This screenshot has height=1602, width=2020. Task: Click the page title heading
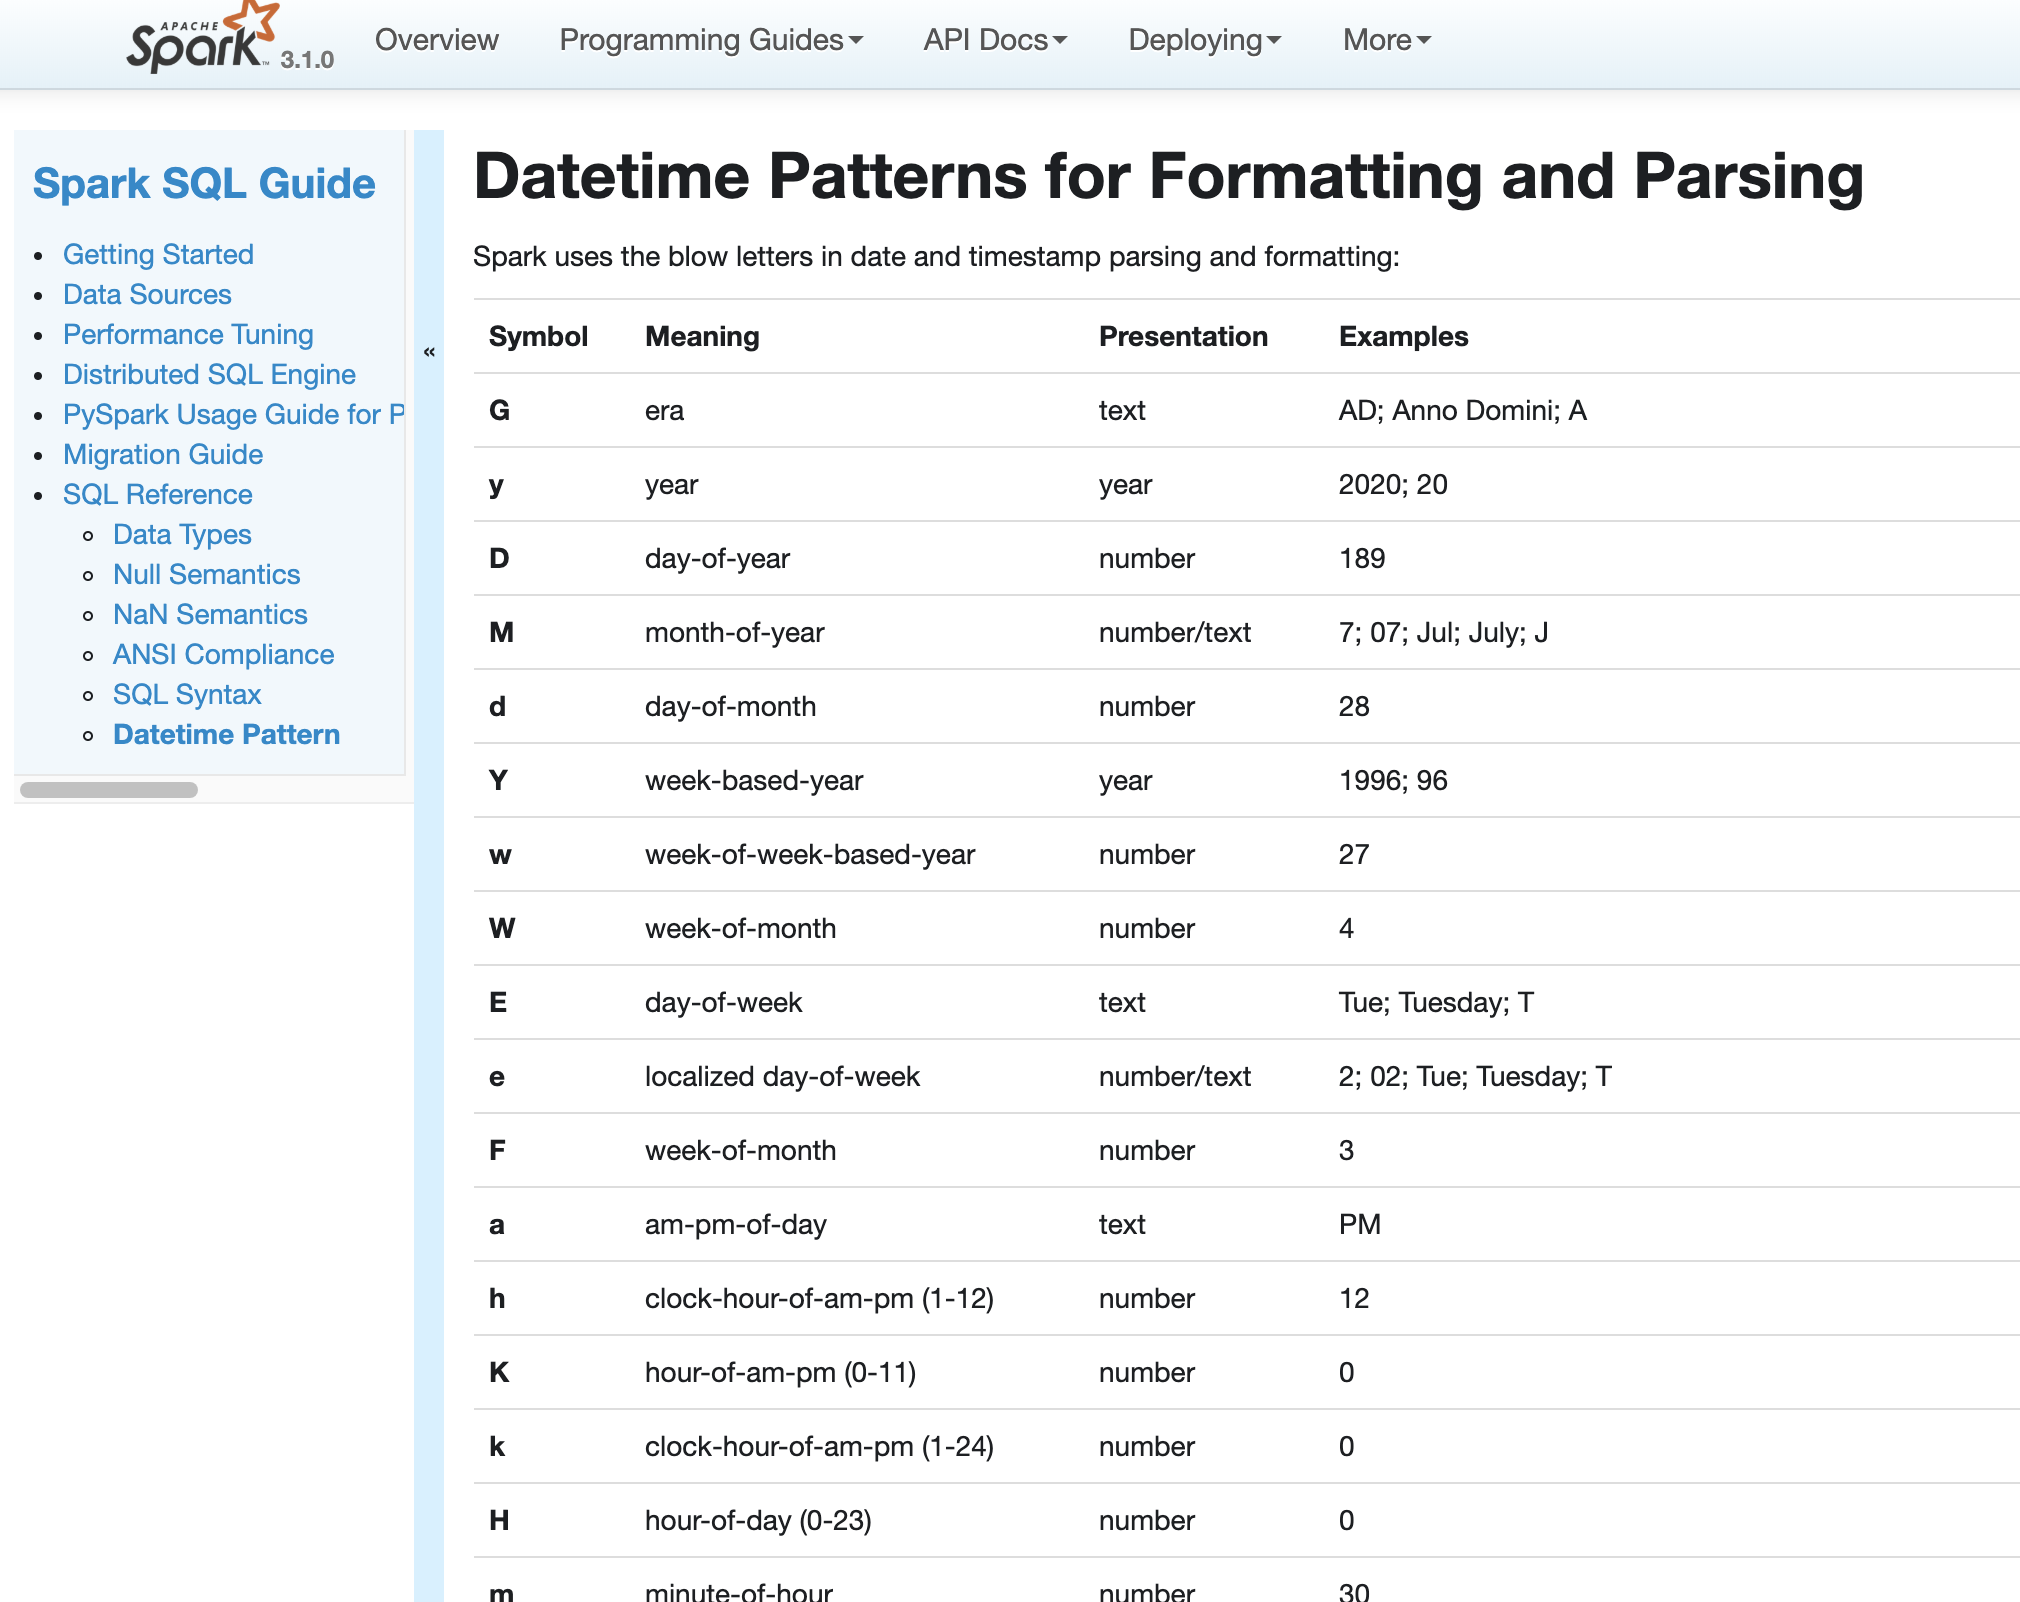[1169, 176]
